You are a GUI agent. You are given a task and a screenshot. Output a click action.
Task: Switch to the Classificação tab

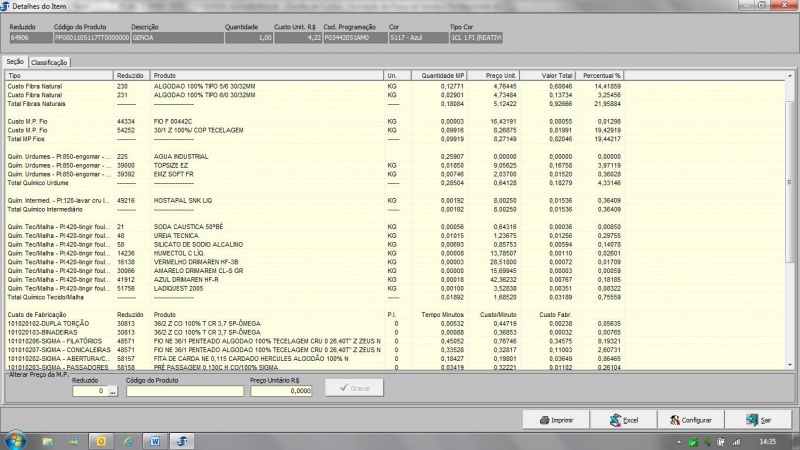click(49, 62)
